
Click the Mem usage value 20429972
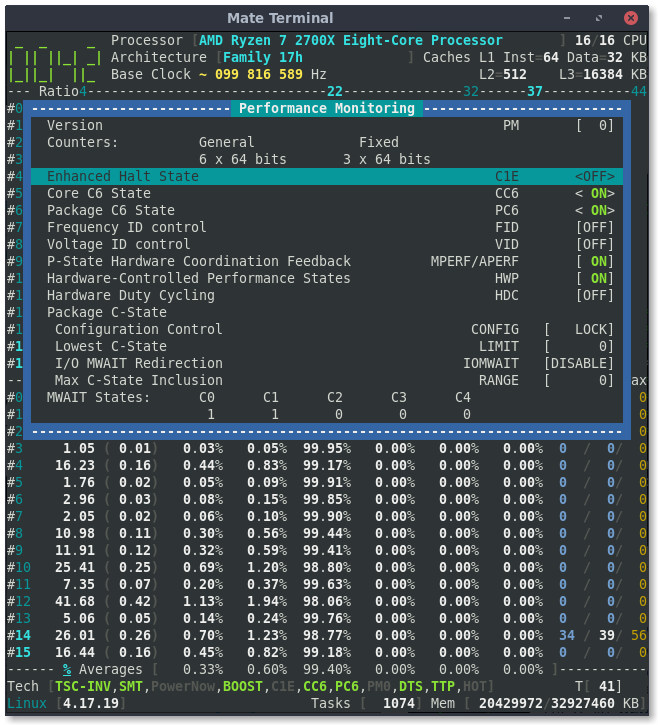(x=510, y=703)
